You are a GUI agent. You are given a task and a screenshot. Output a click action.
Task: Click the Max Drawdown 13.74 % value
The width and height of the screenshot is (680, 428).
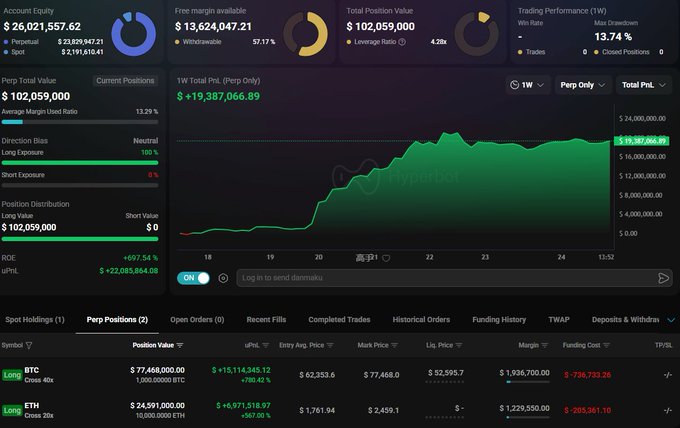(613, 37)
